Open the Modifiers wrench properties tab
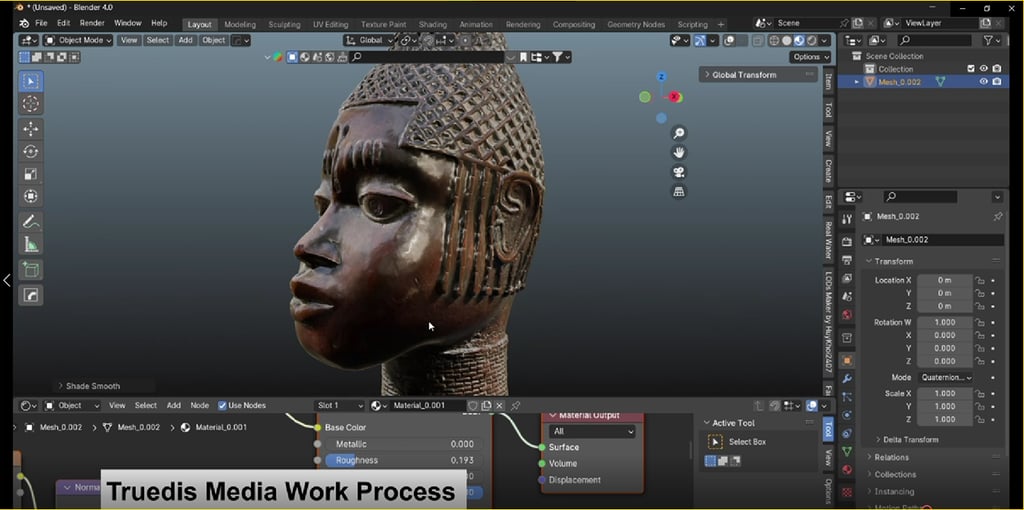Screen dimensions: 1024x510 [847, 379]
